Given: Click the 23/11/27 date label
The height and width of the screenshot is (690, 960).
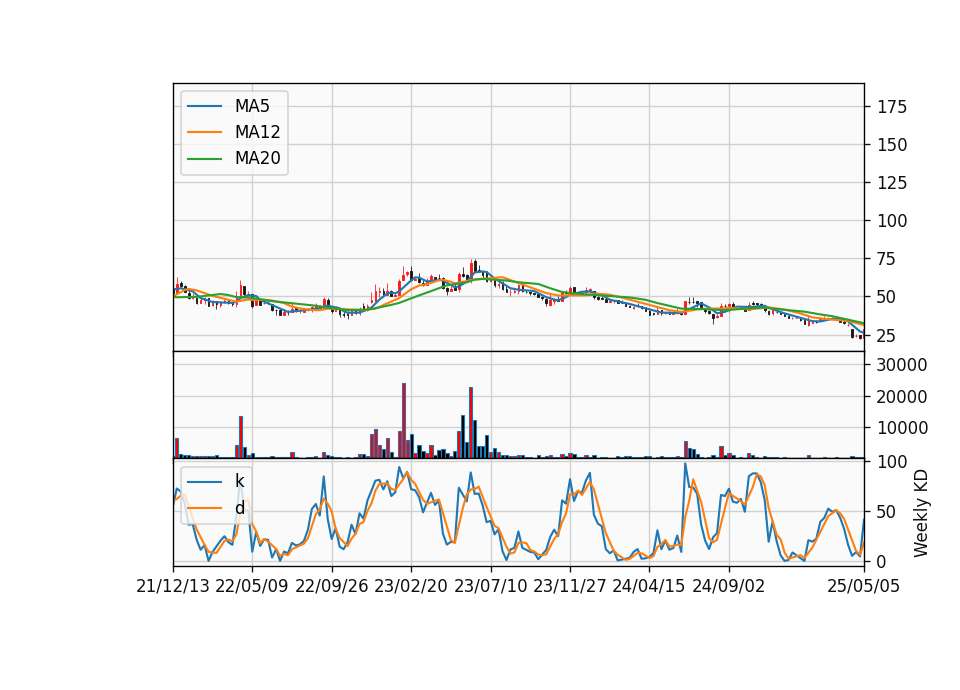Looking at the screenshot, I should tap(569, 586).
